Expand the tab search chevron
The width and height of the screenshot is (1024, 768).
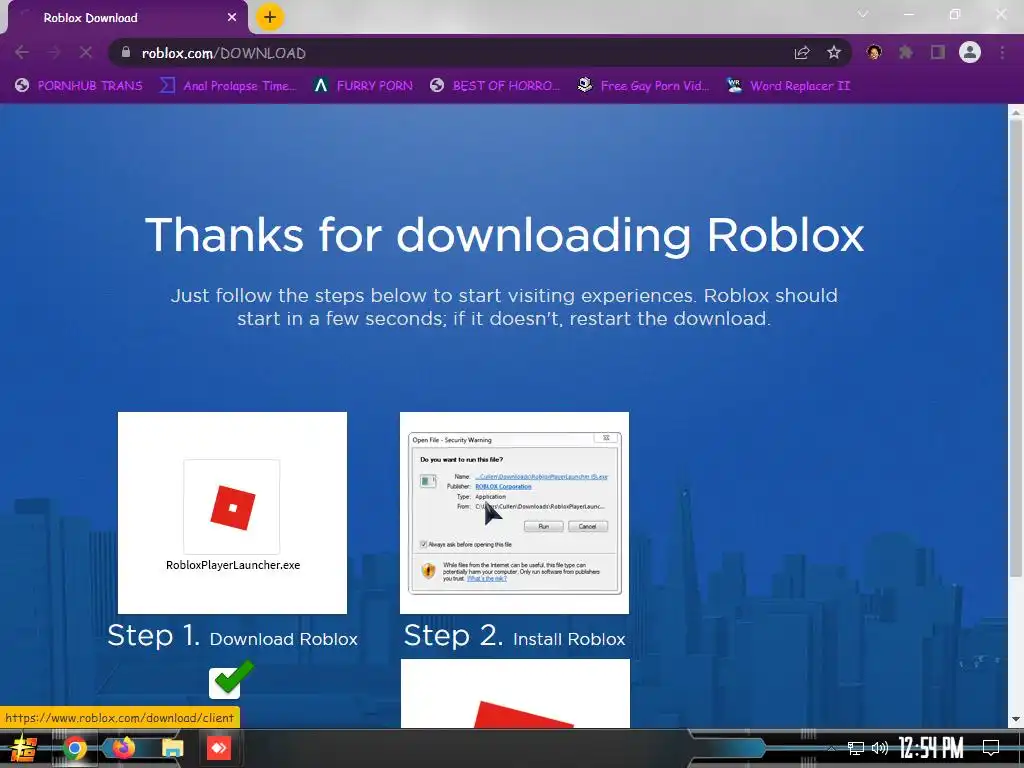863,14
